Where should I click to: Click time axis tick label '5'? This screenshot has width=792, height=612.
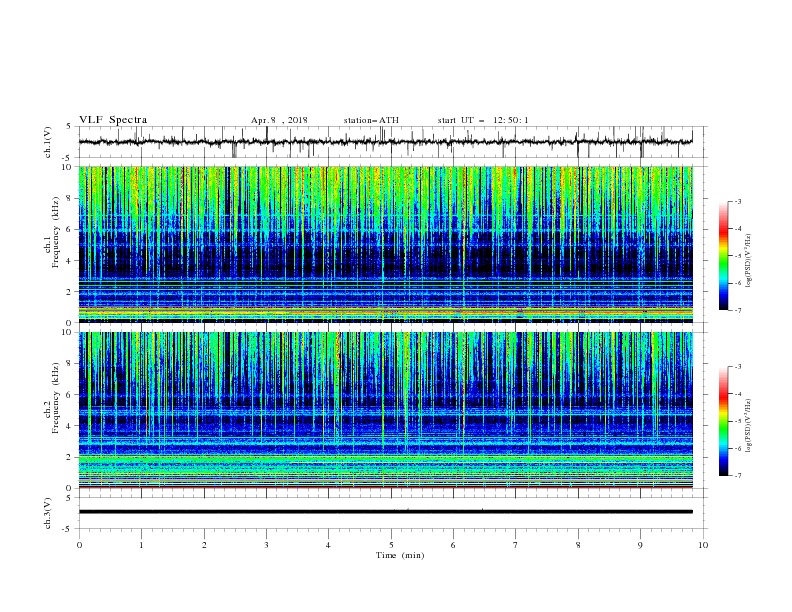[391, 545]
